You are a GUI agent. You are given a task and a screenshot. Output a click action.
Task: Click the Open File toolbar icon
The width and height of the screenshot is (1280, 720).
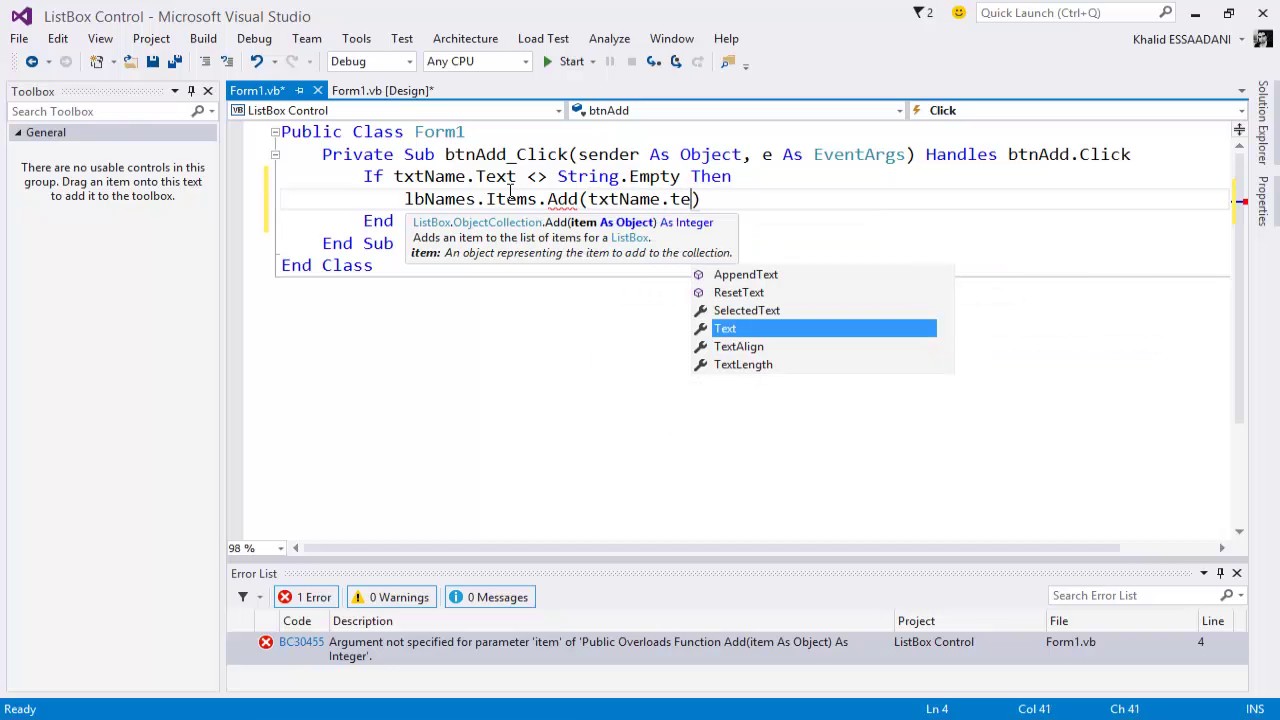[x=130, y=62]
